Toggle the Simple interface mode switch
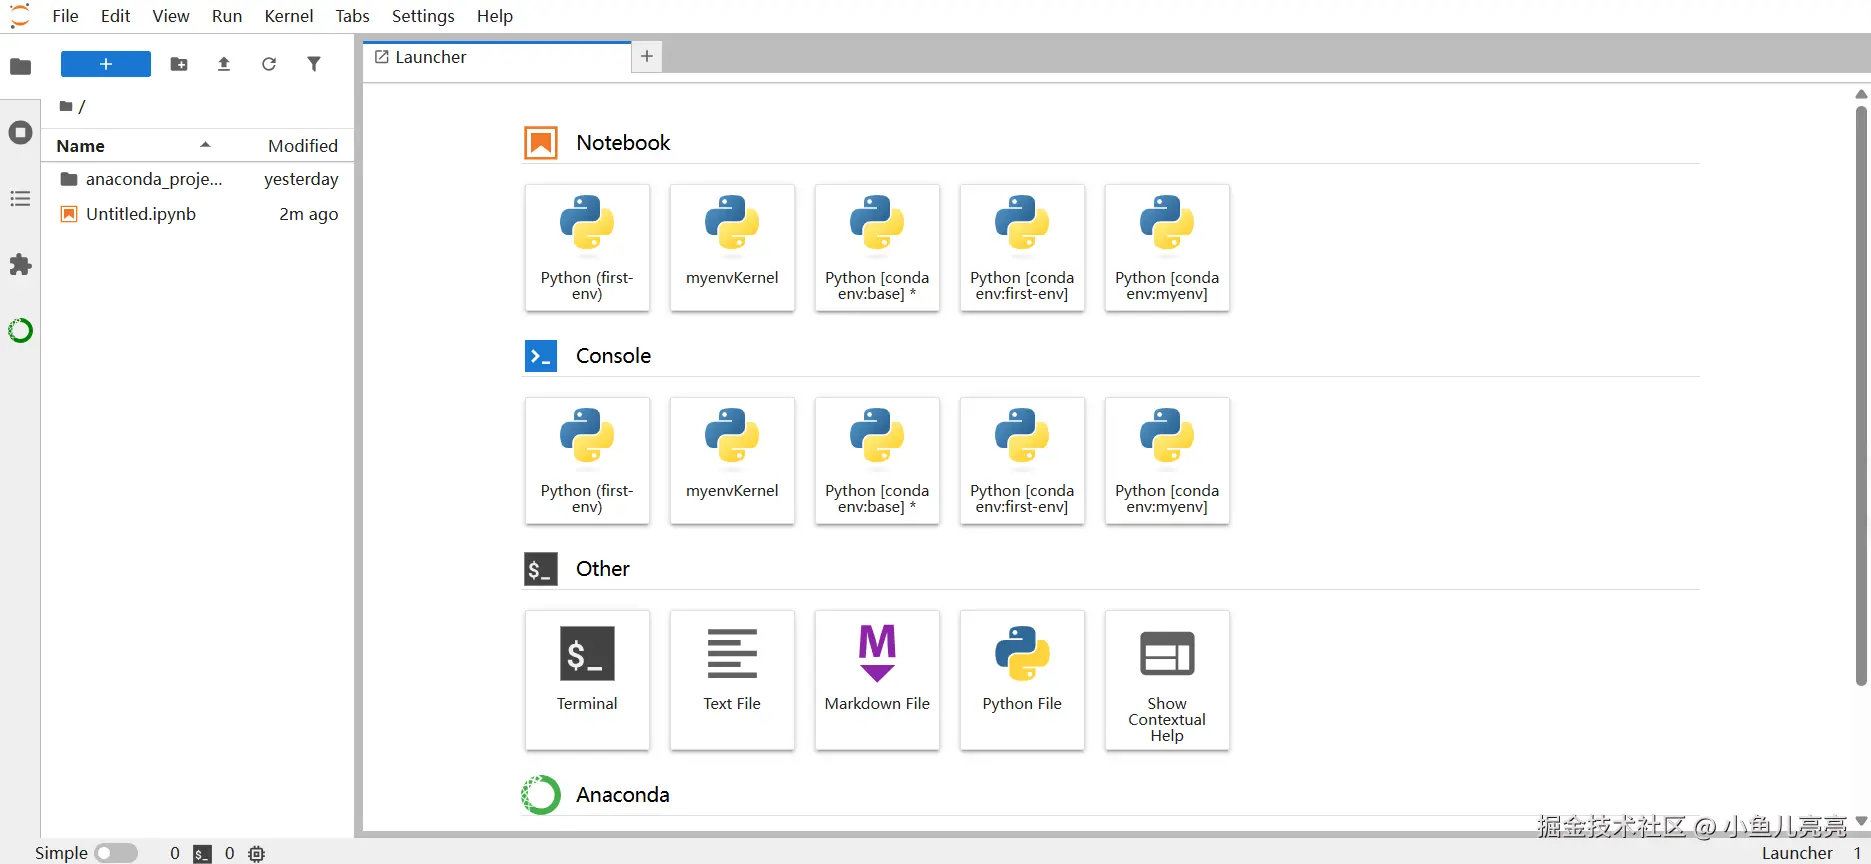Screen dimensions: 1871x864 (x=116, y=853)
